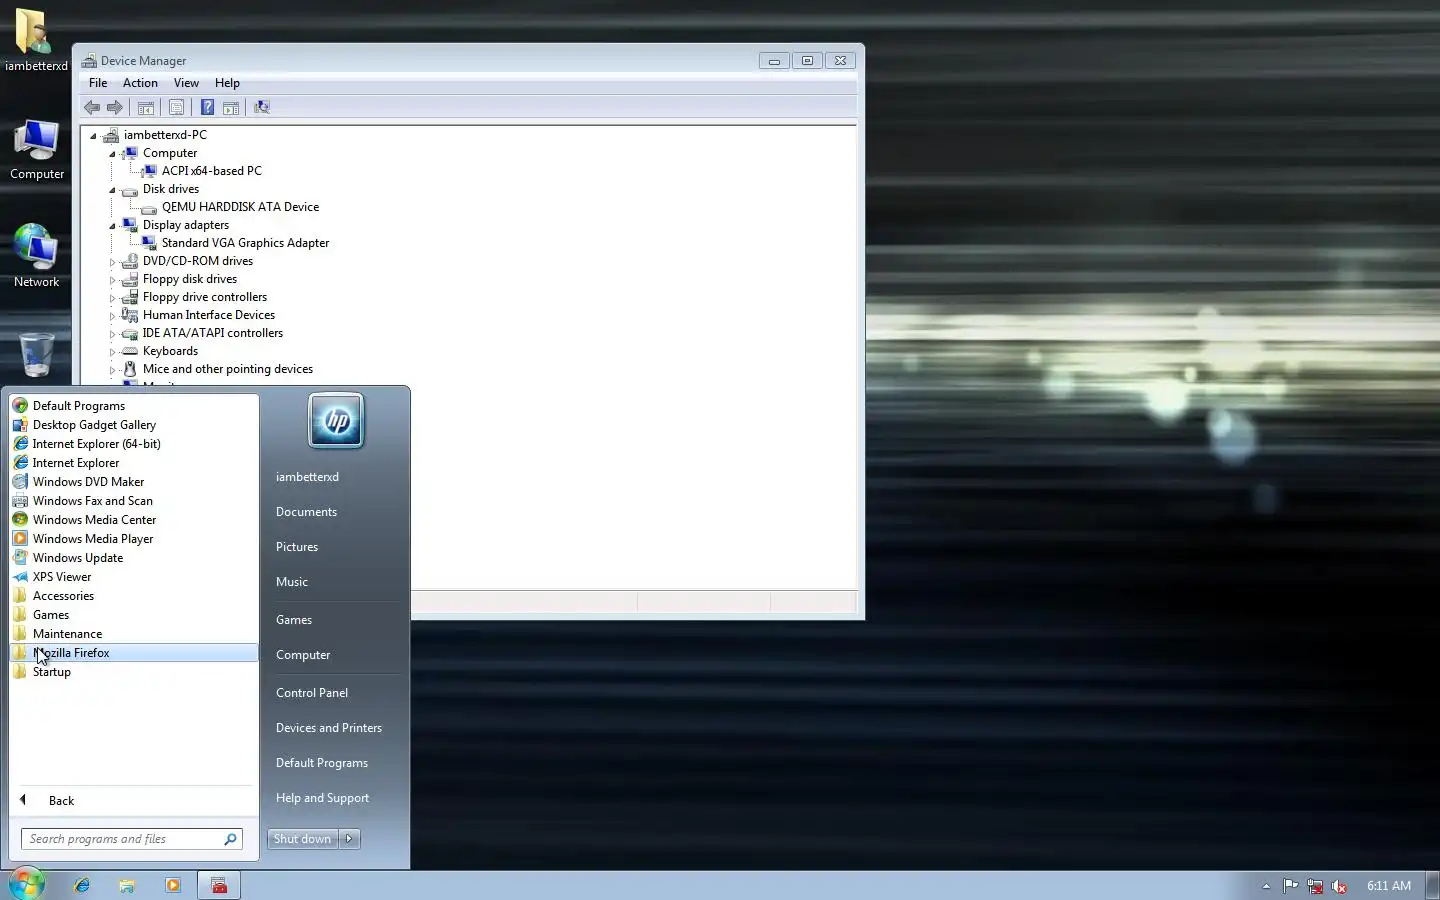Screen dimensions: 1440x900
Task: Expand Mice and other pointing devices
Action: 112,370
